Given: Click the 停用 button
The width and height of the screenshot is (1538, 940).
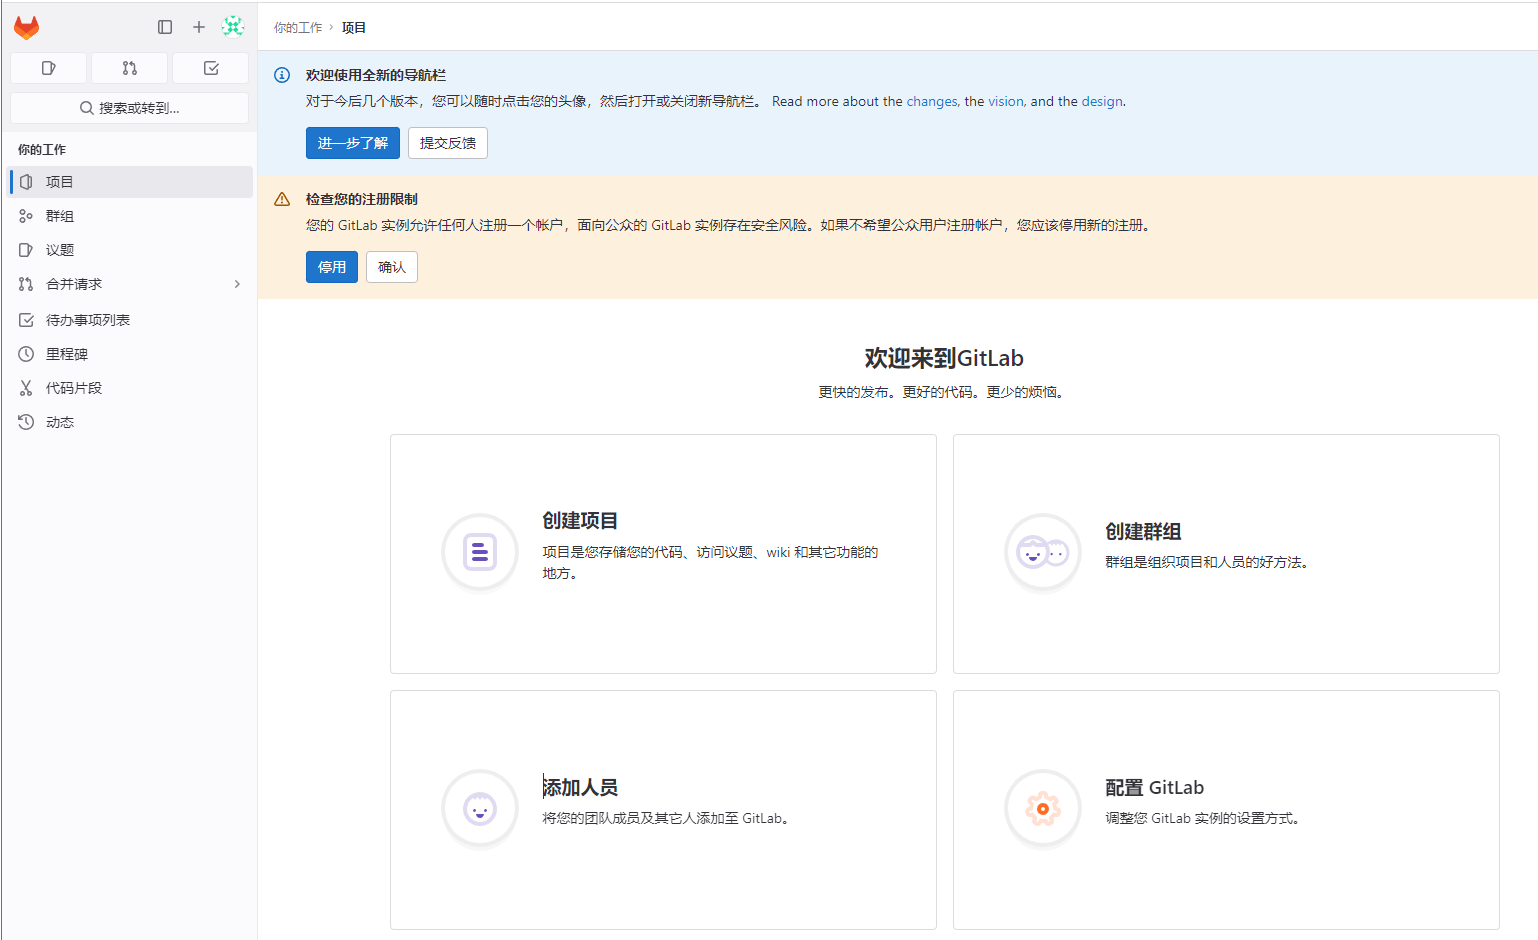Looking at the screenshot, I should pos(332,267).
